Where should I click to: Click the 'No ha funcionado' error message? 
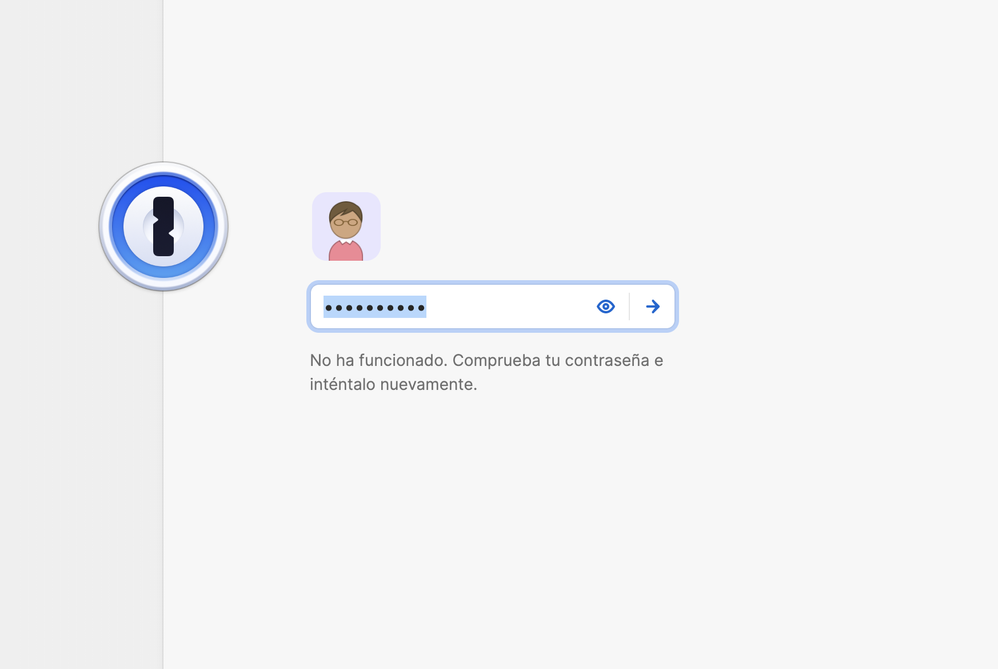pyautogui.click(x=378, y=360)
